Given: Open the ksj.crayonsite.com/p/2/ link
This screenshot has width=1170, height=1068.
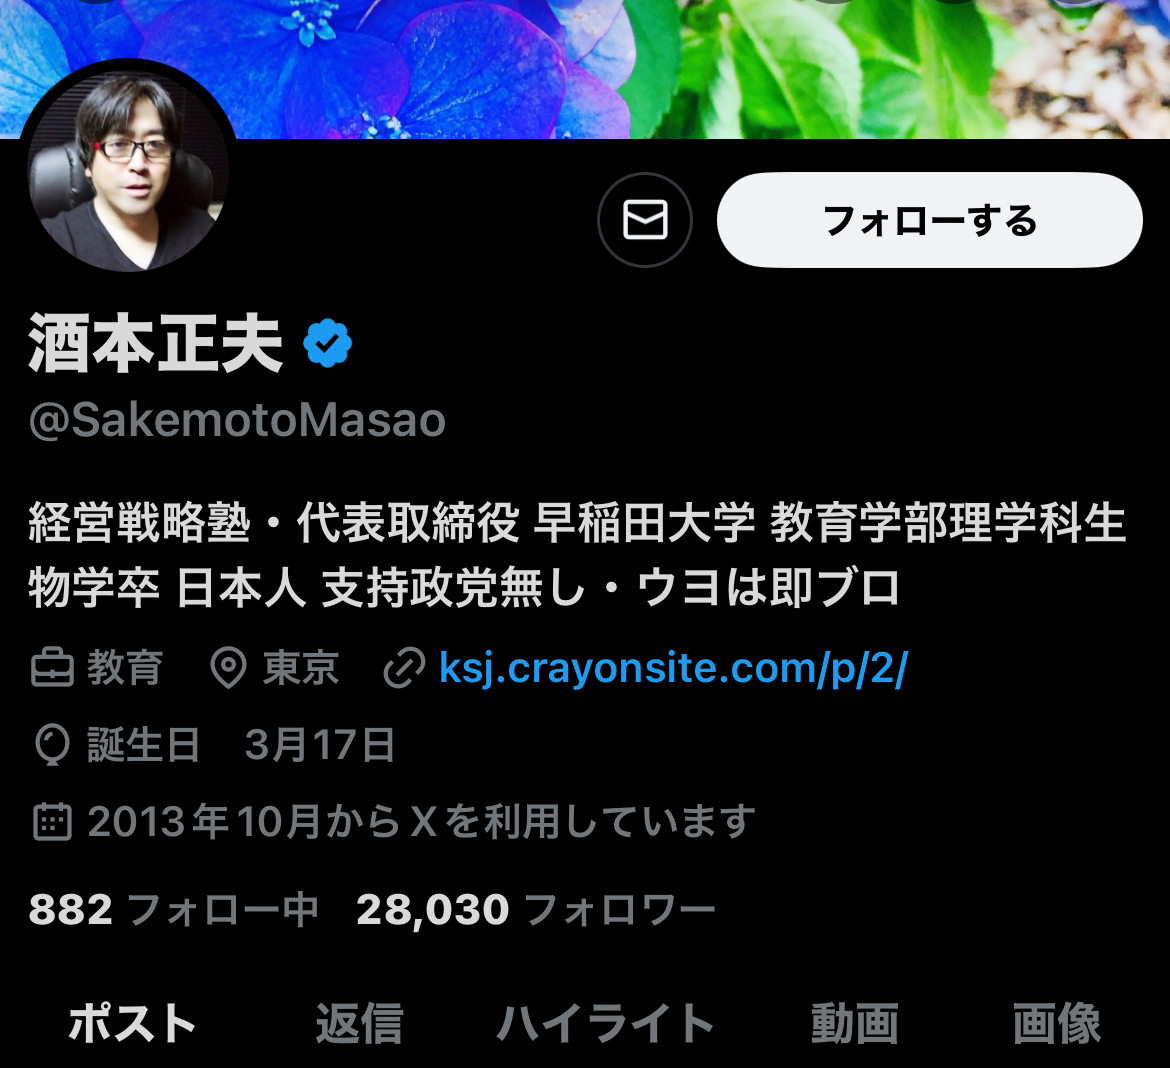Looking at the screenshot, I should tap(673, 668).
